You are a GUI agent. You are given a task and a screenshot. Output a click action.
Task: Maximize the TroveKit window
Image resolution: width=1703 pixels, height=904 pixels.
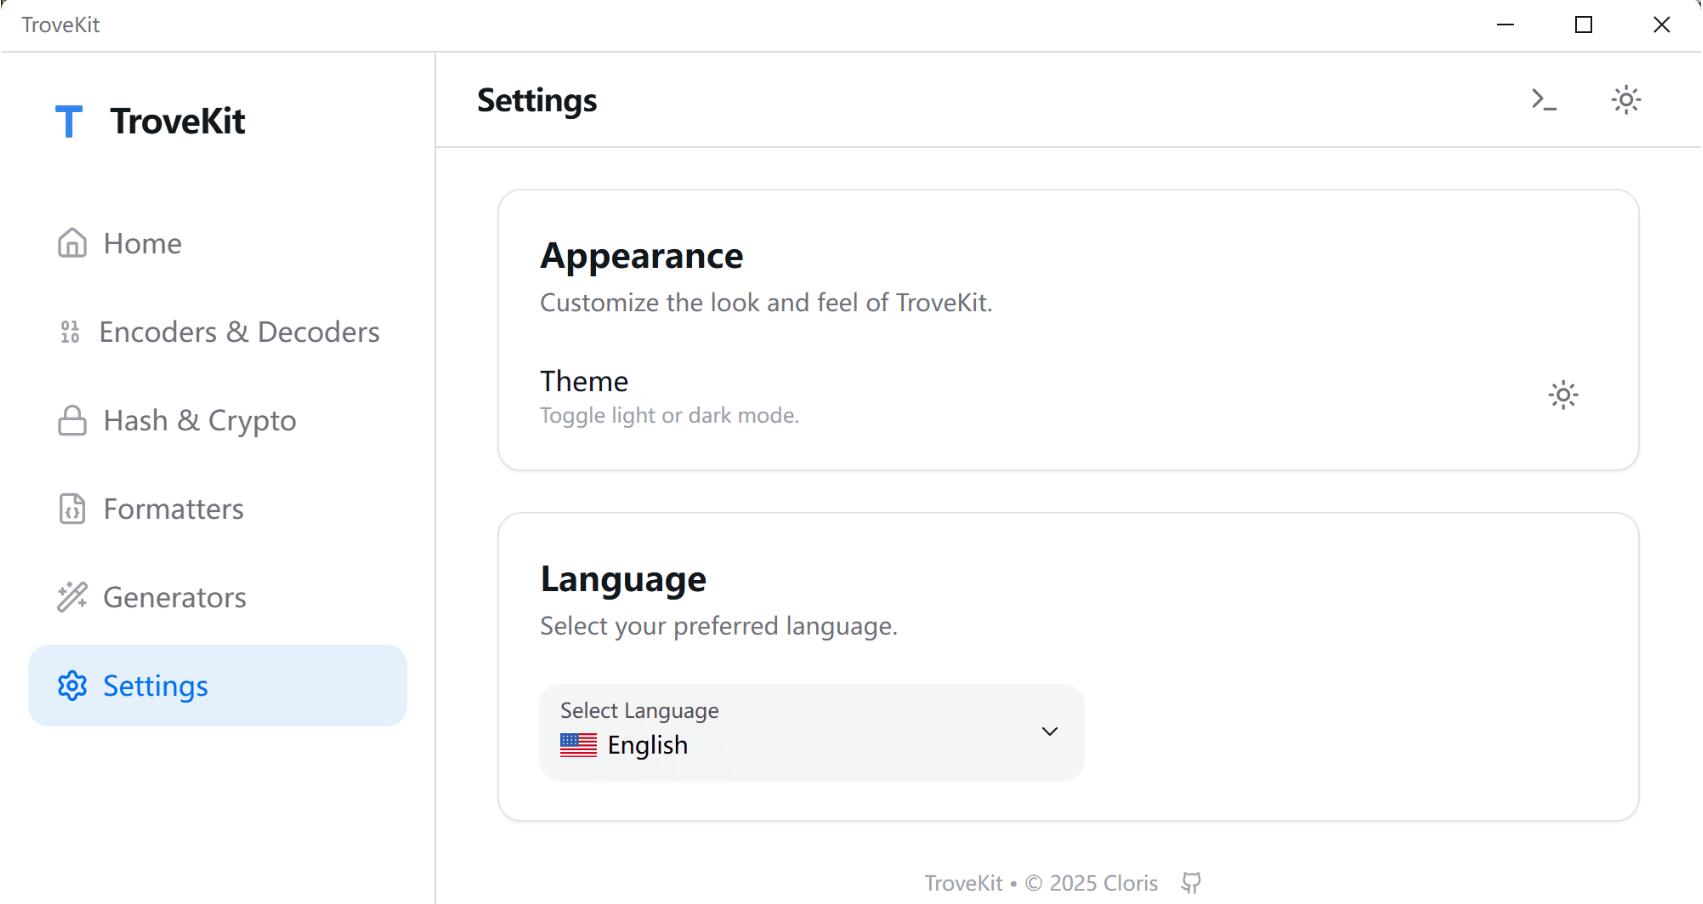[x=1583, y=25]
